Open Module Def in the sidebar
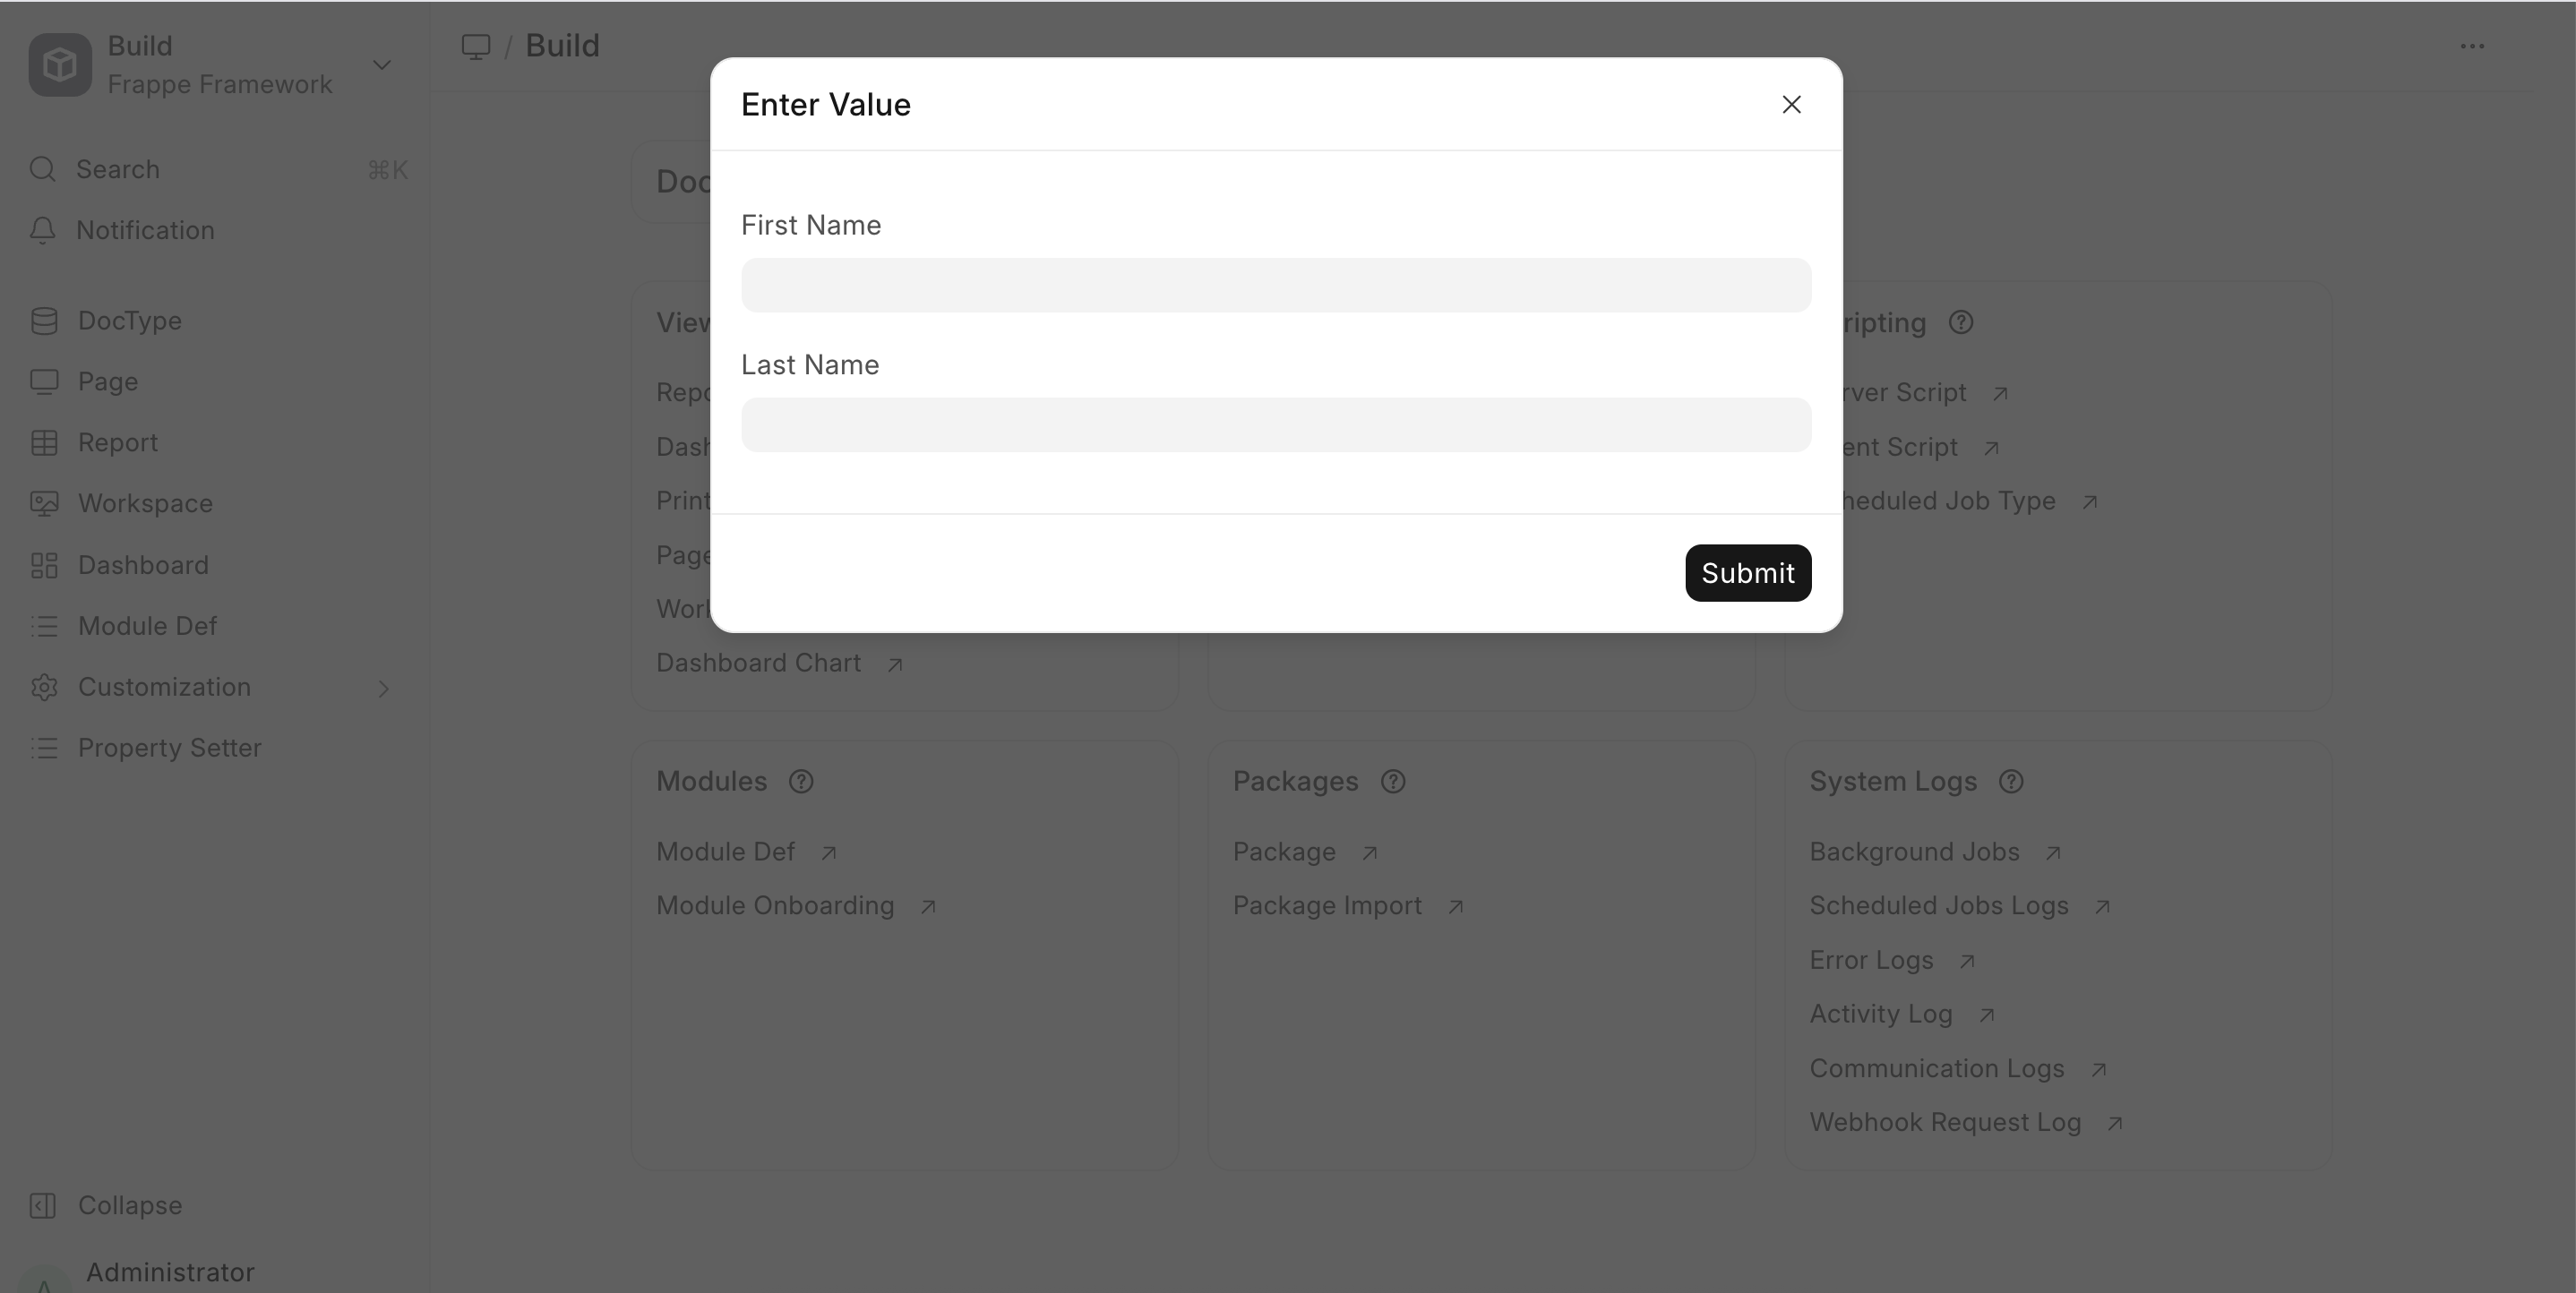 (x=147, y=626)
